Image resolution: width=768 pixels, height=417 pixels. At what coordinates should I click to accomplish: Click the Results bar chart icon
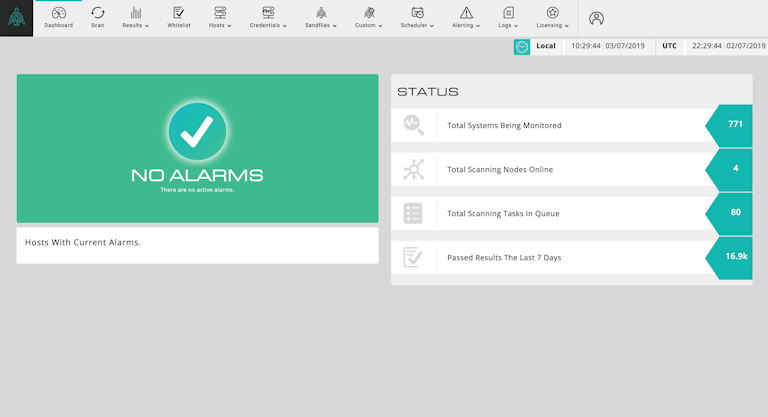[x=136, y=13]
